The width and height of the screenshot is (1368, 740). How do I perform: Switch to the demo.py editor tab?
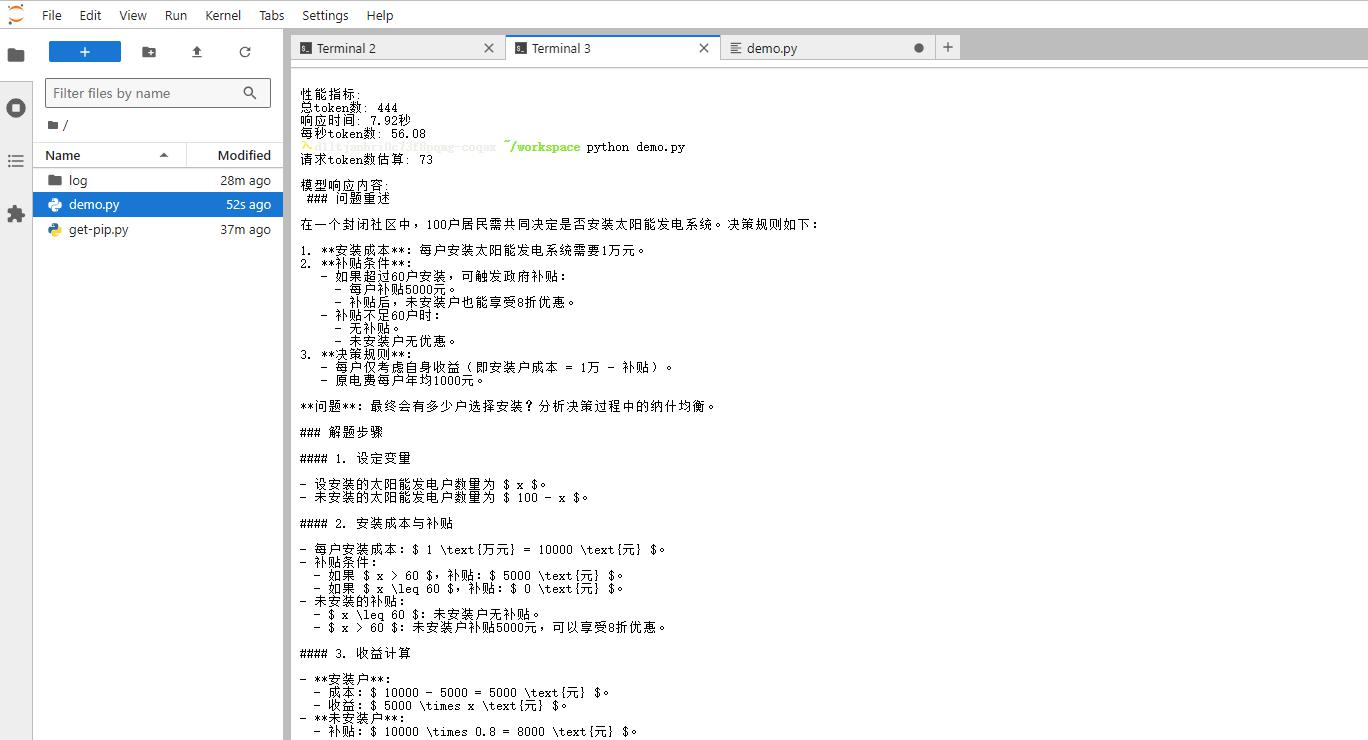771,48
